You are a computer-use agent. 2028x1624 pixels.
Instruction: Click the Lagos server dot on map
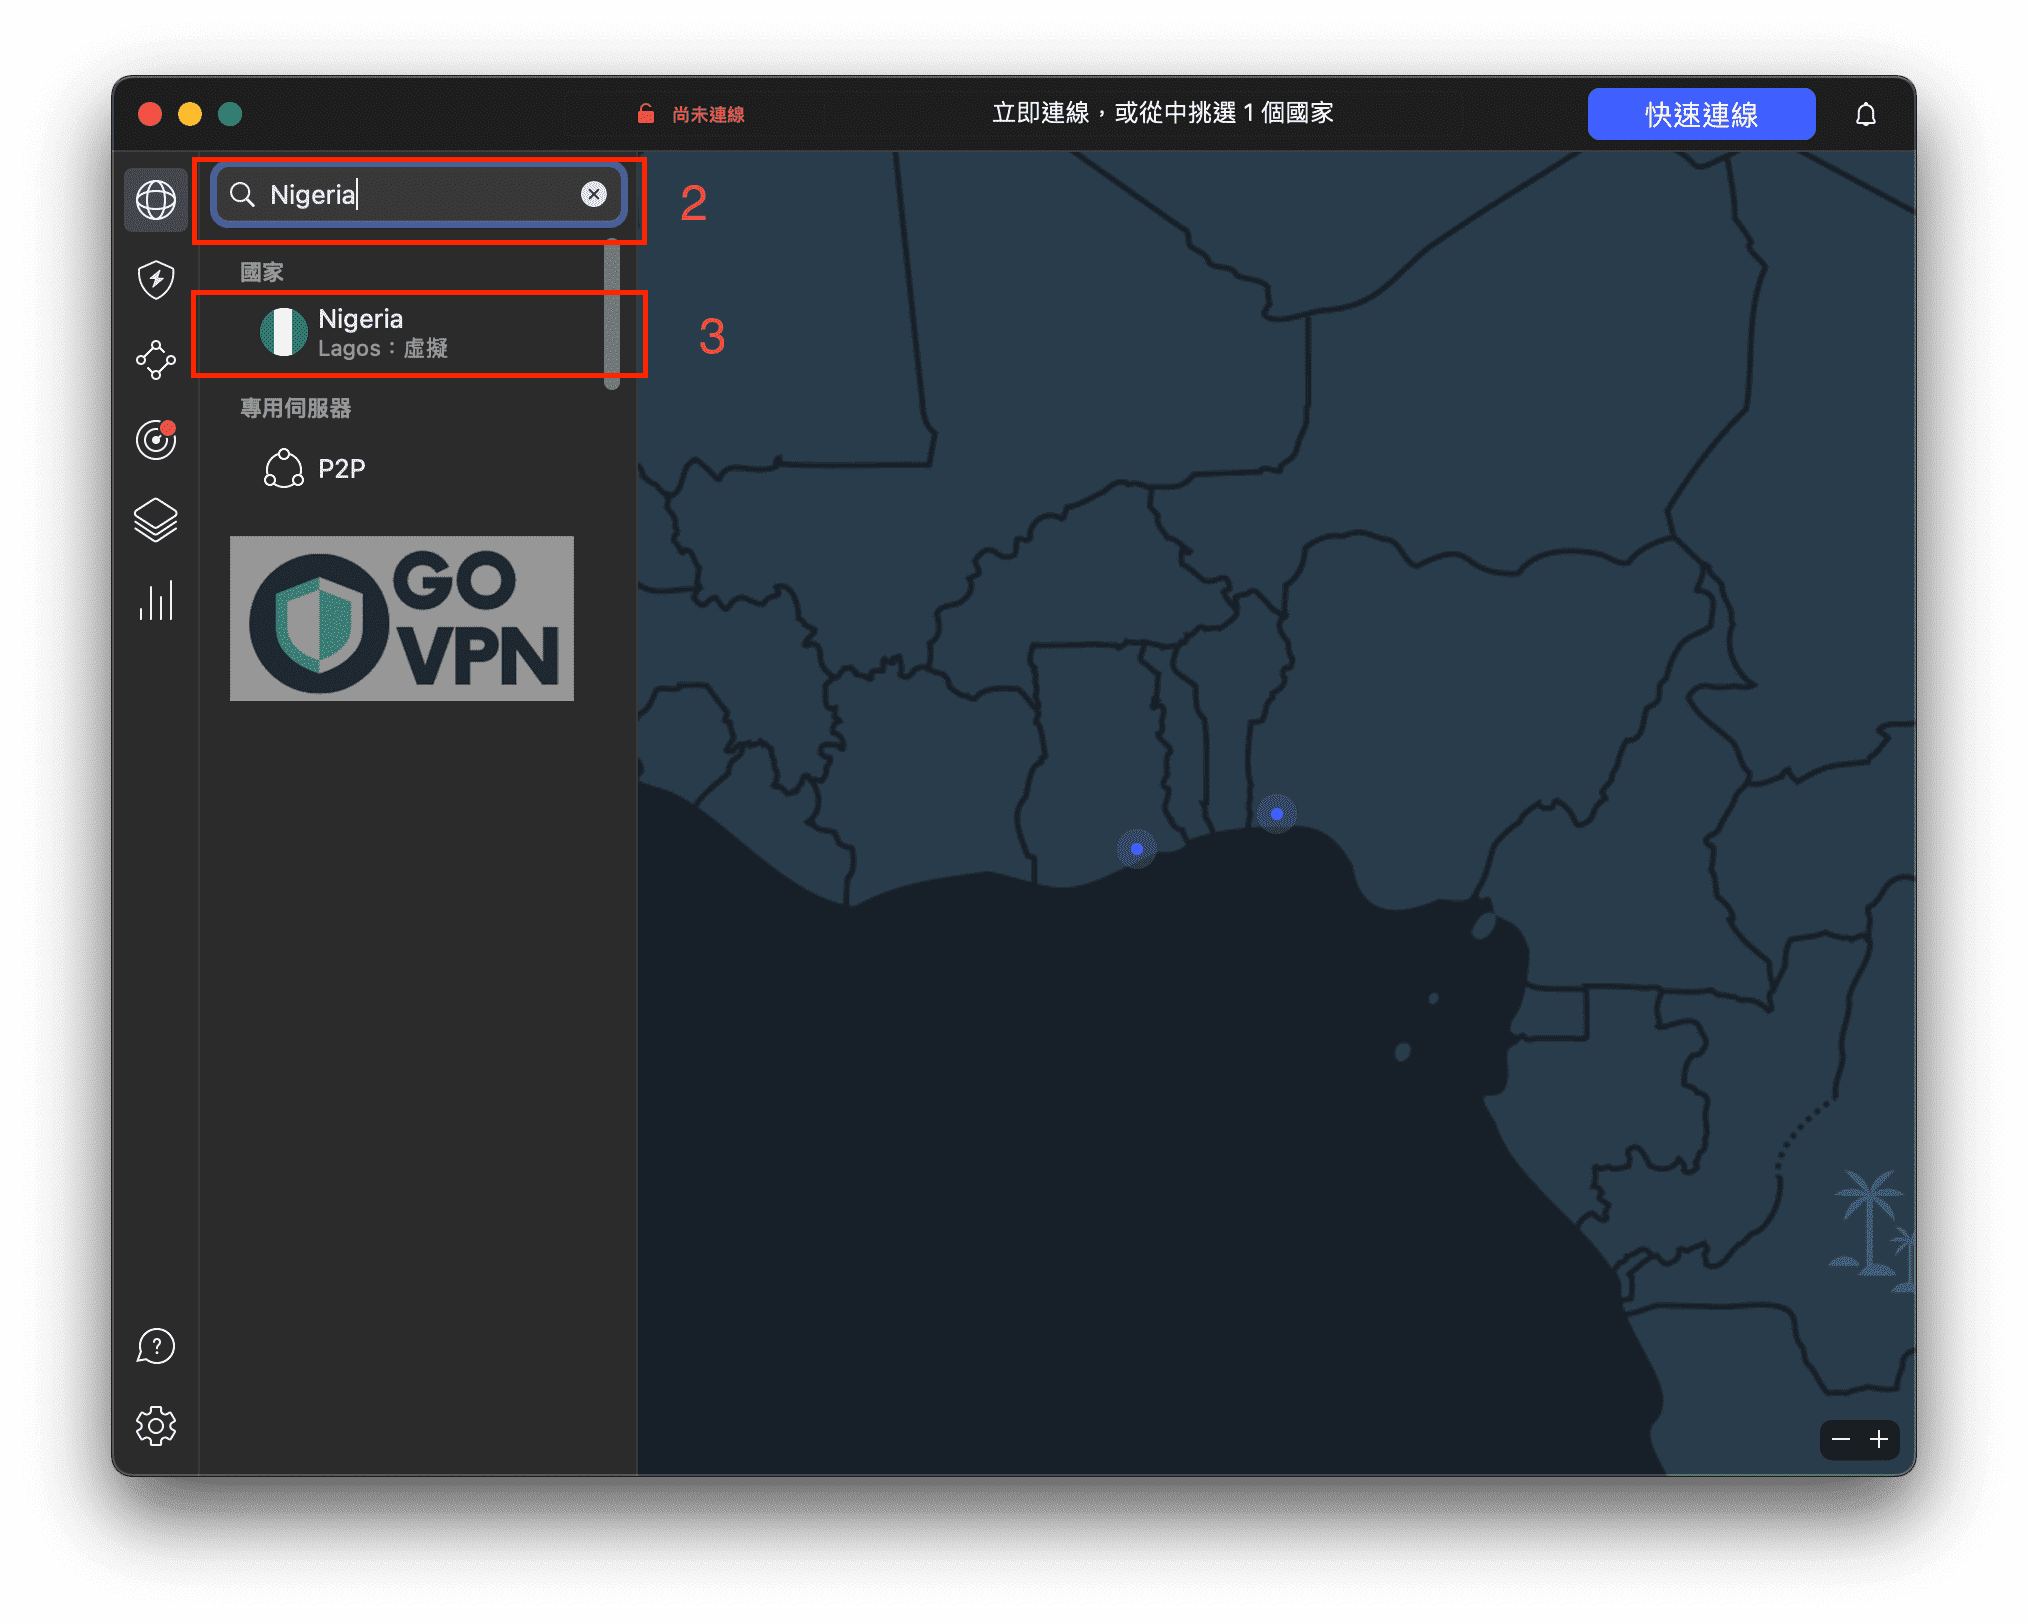[1276, 814]
